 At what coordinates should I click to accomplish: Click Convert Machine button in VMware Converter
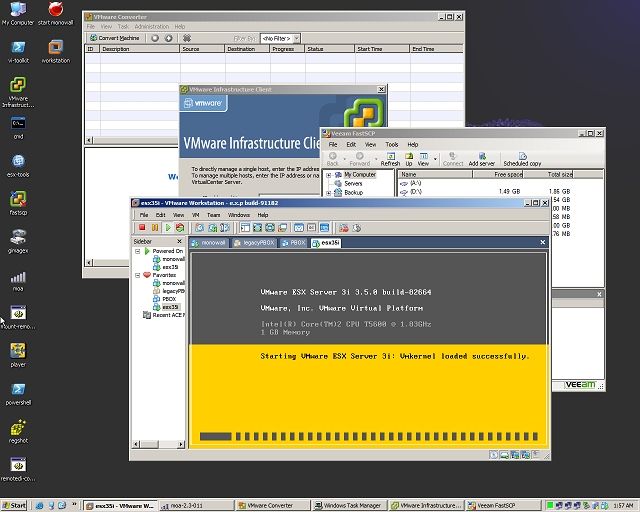click(x=115, y=38)
